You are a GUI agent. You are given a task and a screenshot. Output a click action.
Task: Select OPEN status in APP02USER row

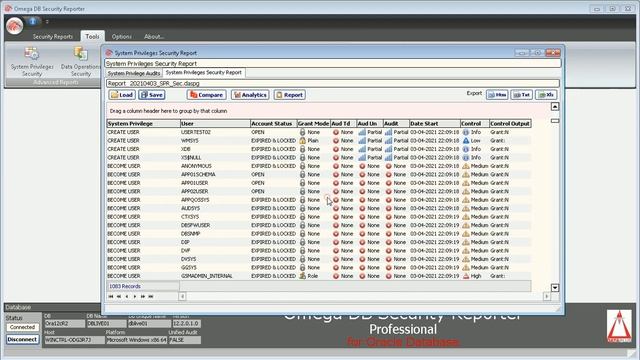[273, 191]
